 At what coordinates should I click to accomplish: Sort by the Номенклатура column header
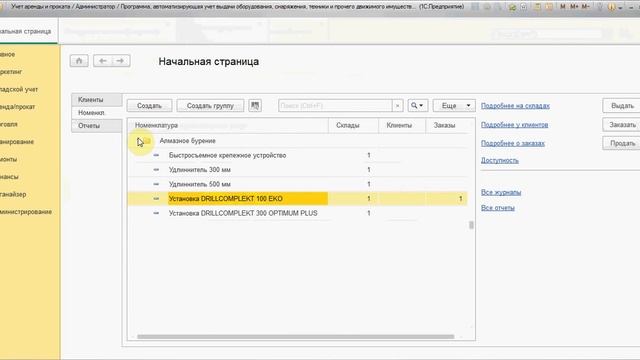228,125
